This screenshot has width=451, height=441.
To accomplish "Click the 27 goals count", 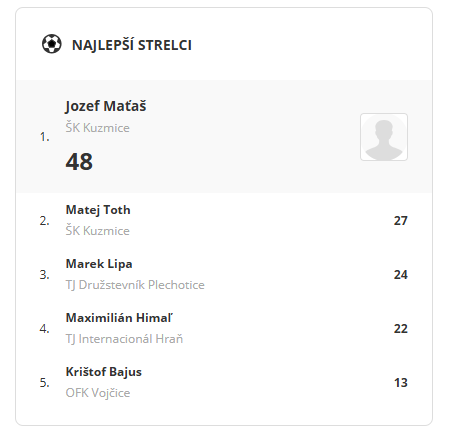I will point(401,221).
